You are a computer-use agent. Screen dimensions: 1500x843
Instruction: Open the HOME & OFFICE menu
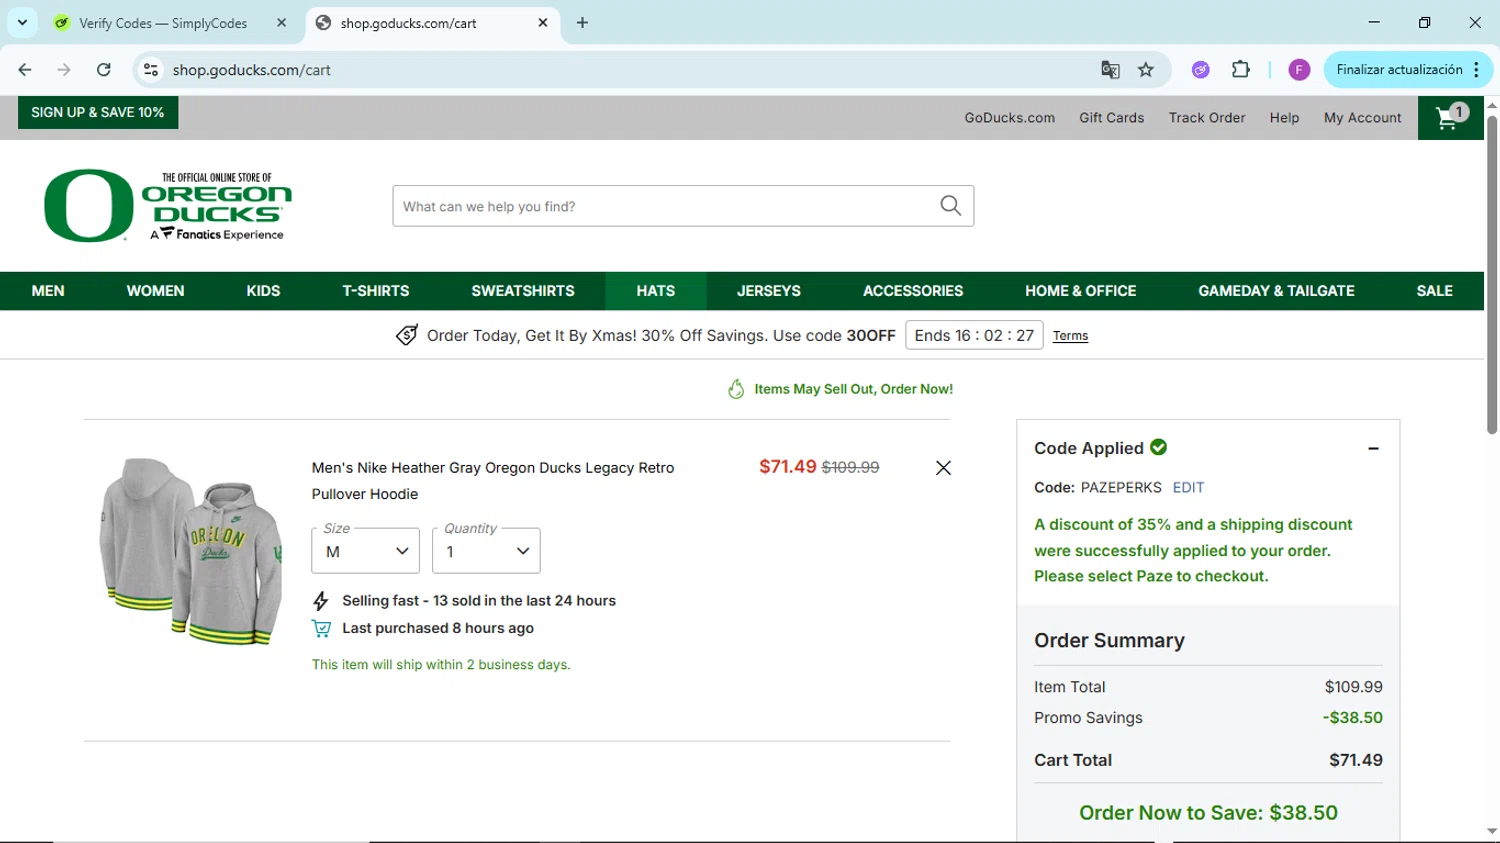point(1081,291)
